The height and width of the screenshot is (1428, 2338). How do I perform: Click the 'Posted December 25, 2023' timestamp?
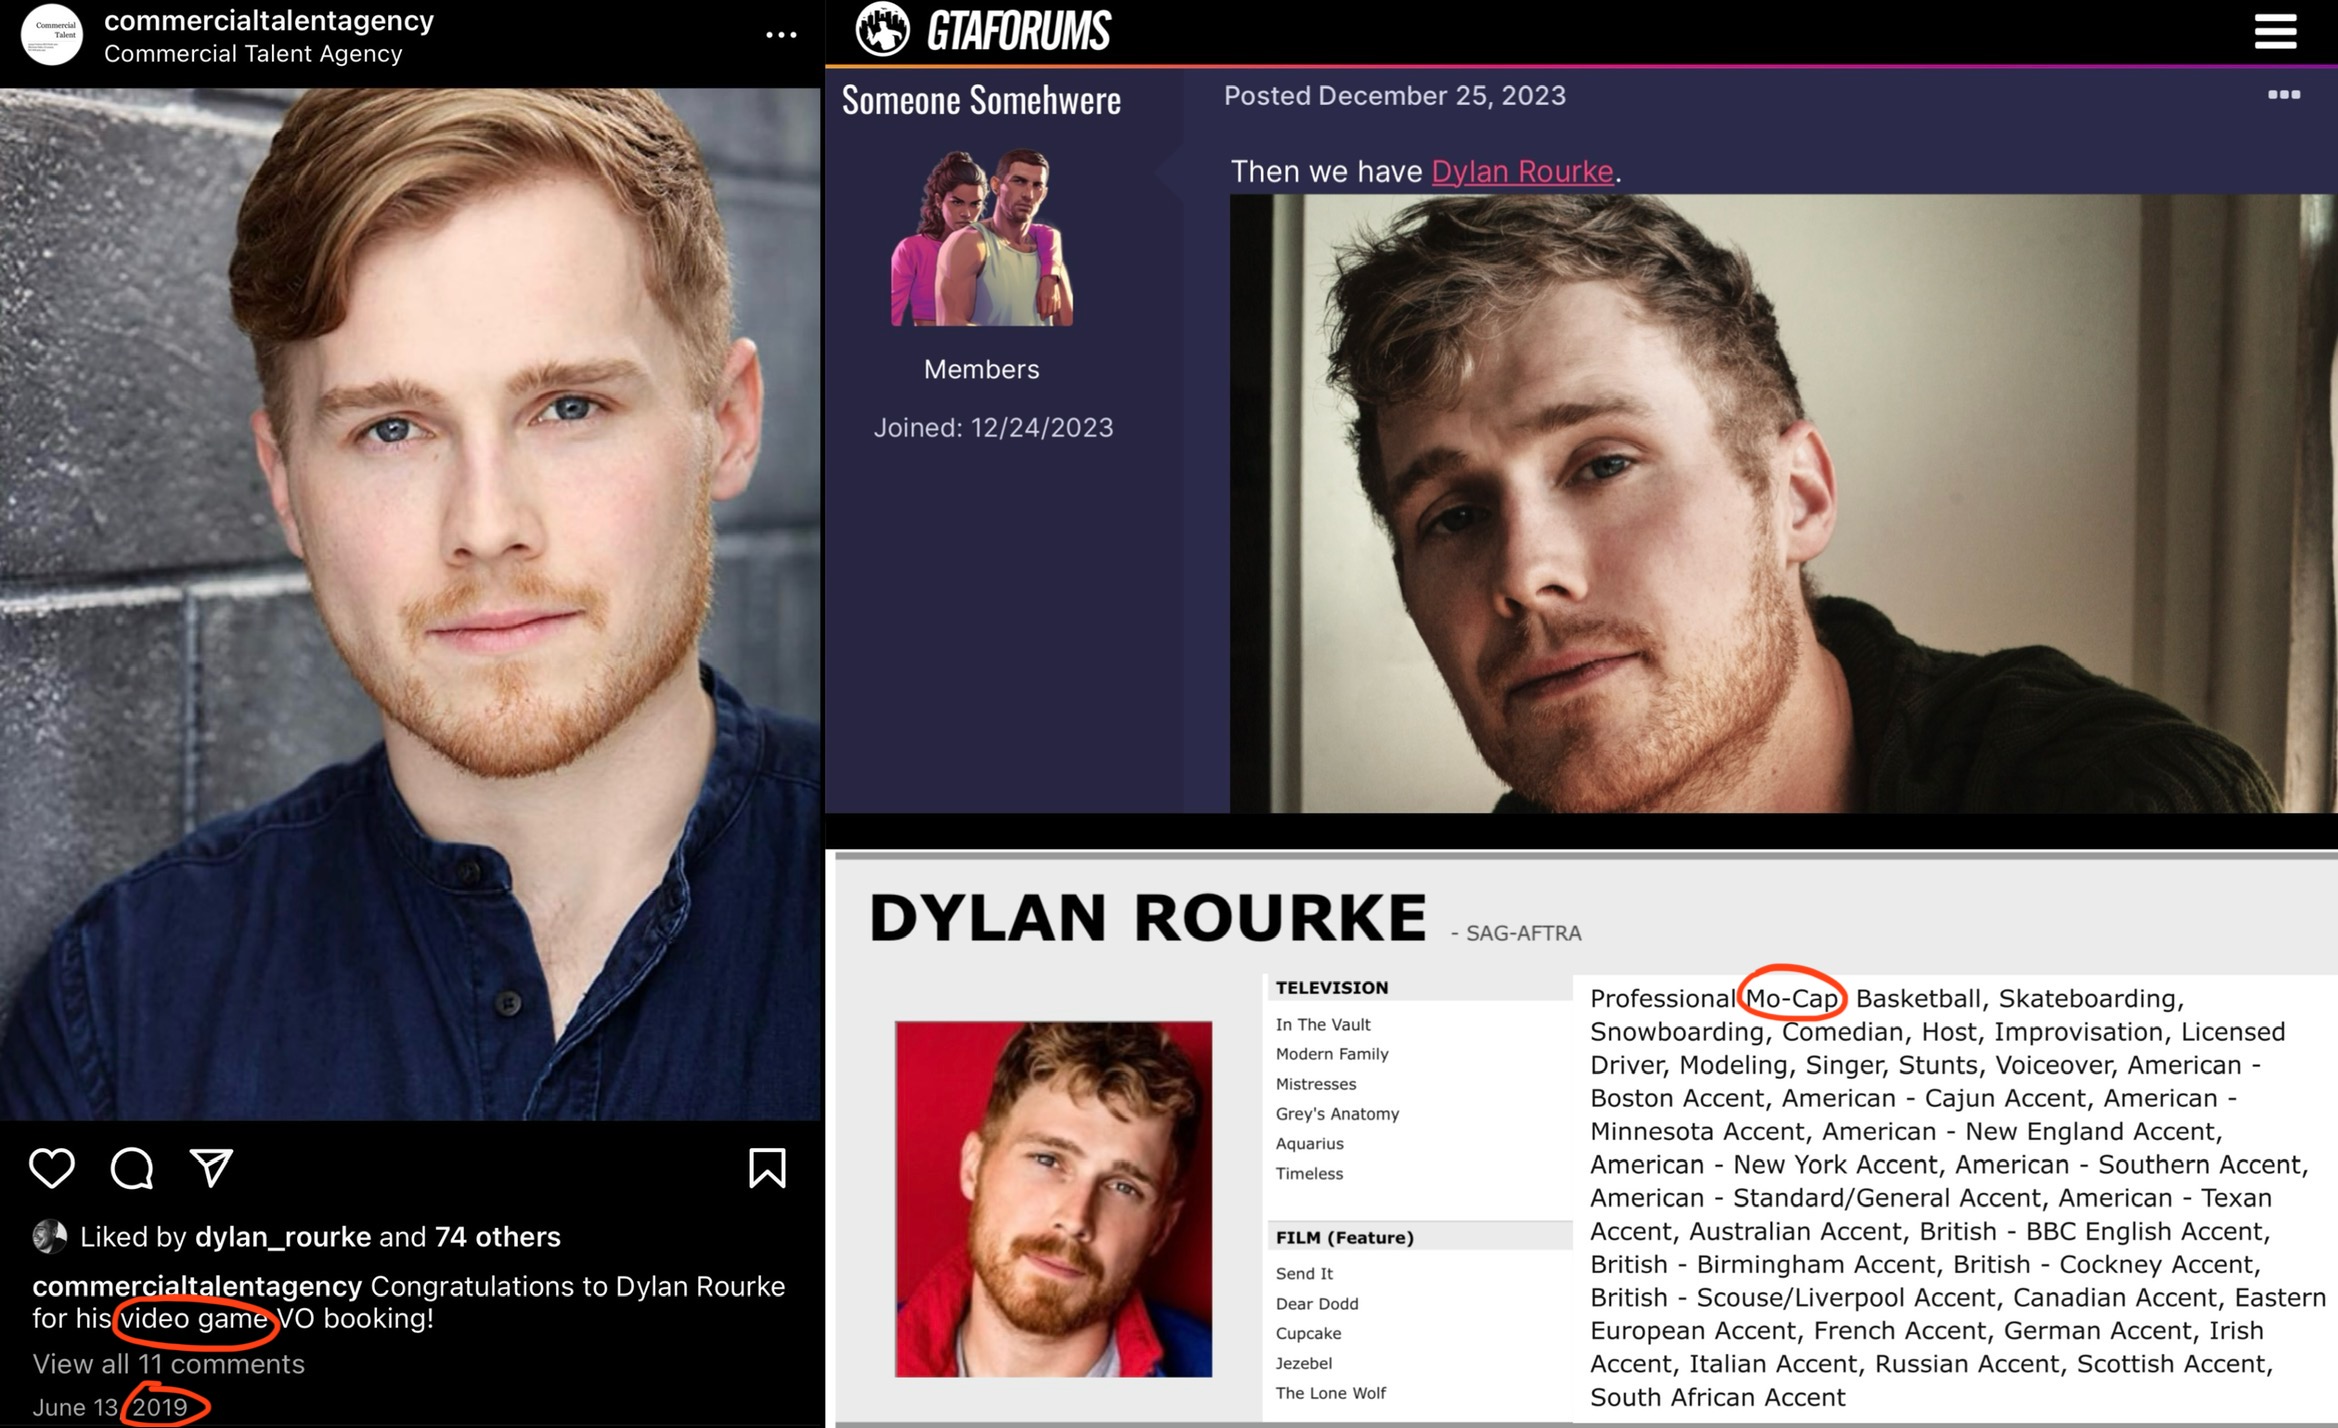pos(1395,96)
